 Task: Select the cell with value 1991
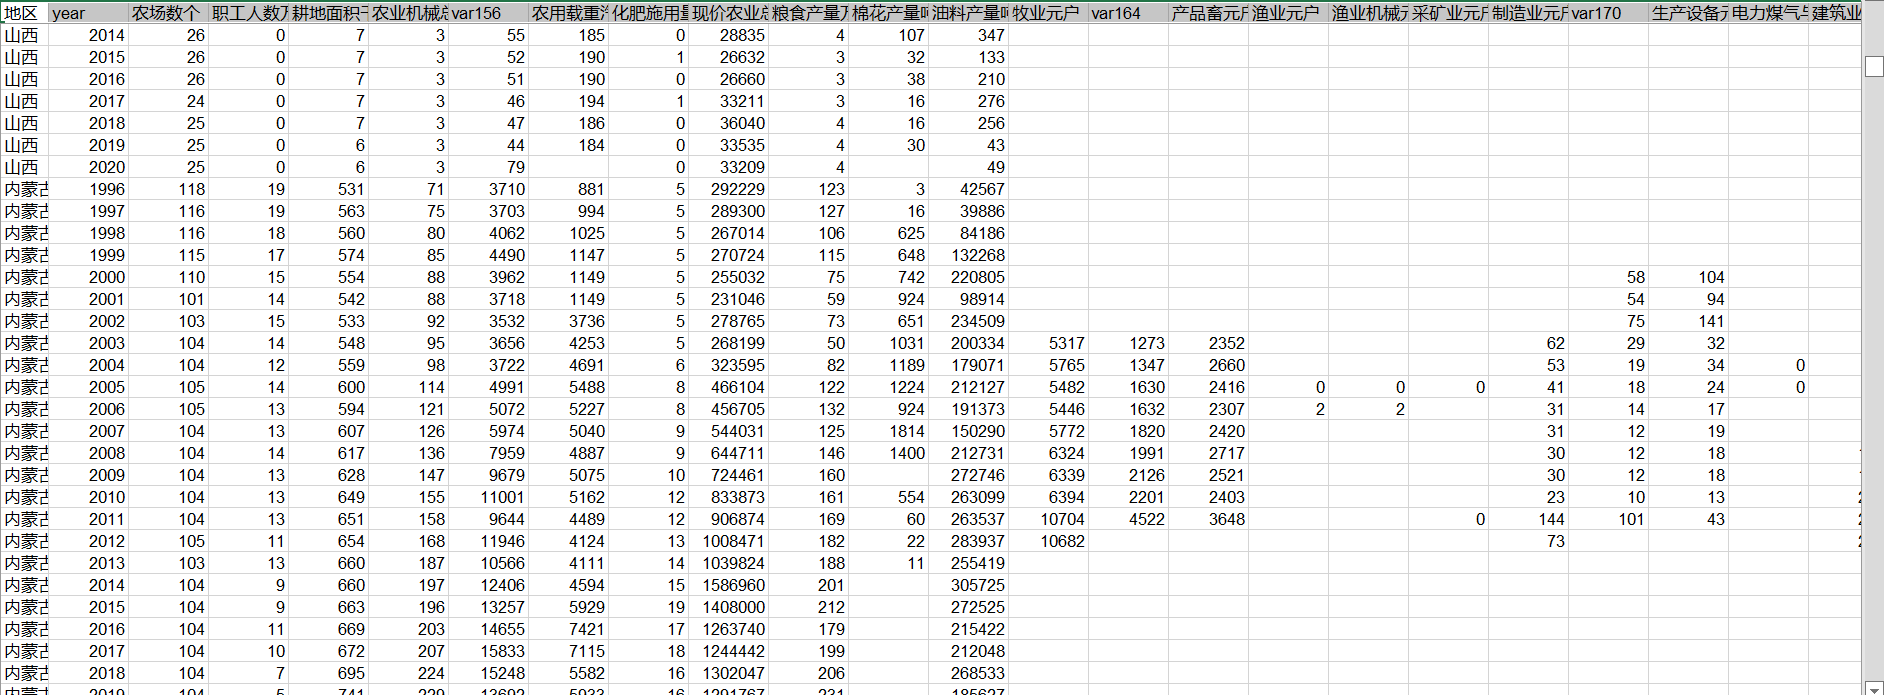coord(1128,453)
